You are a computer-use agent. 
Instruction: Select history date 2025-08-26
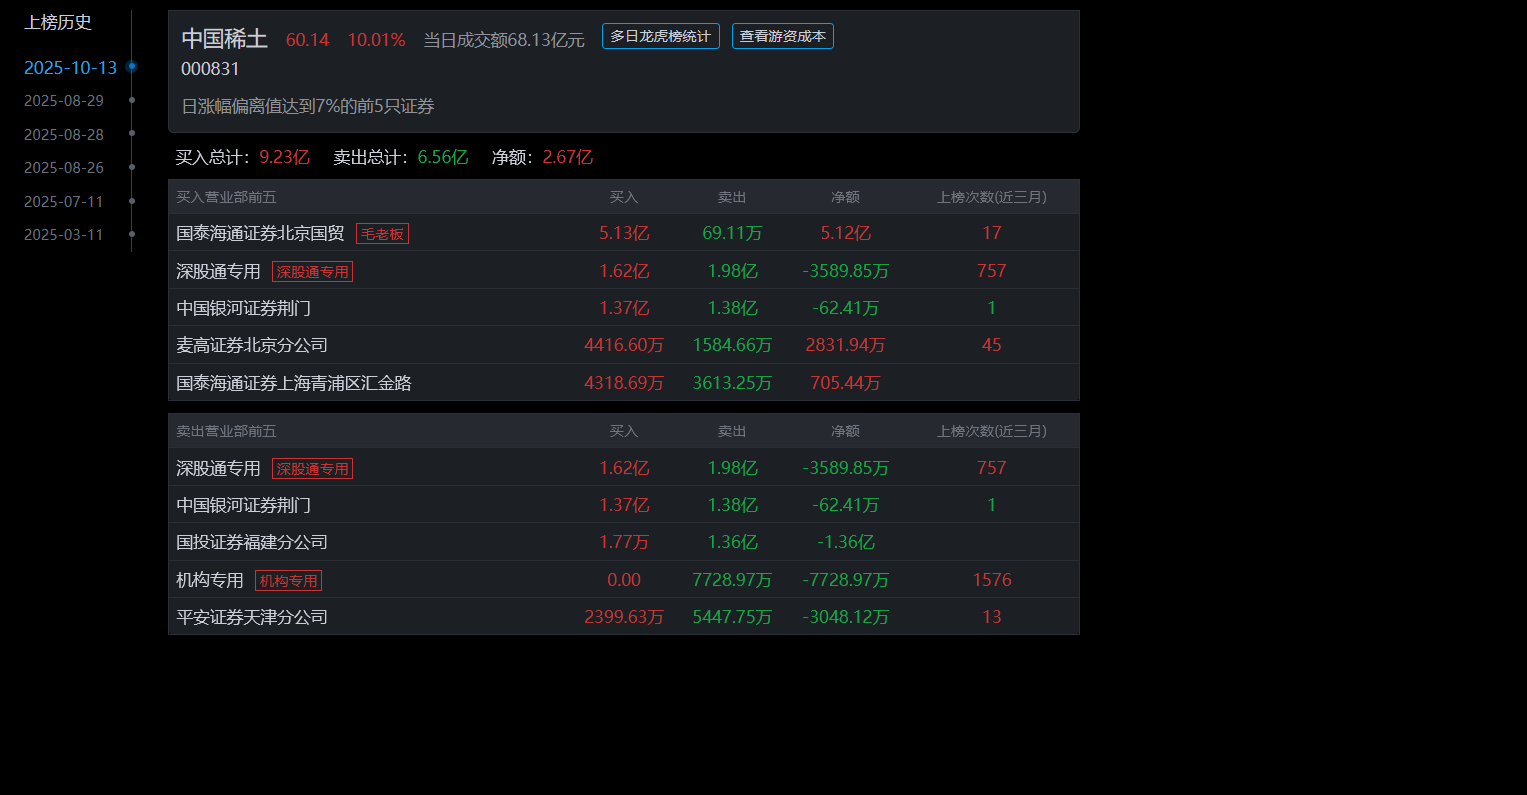(x=64, y=168)
